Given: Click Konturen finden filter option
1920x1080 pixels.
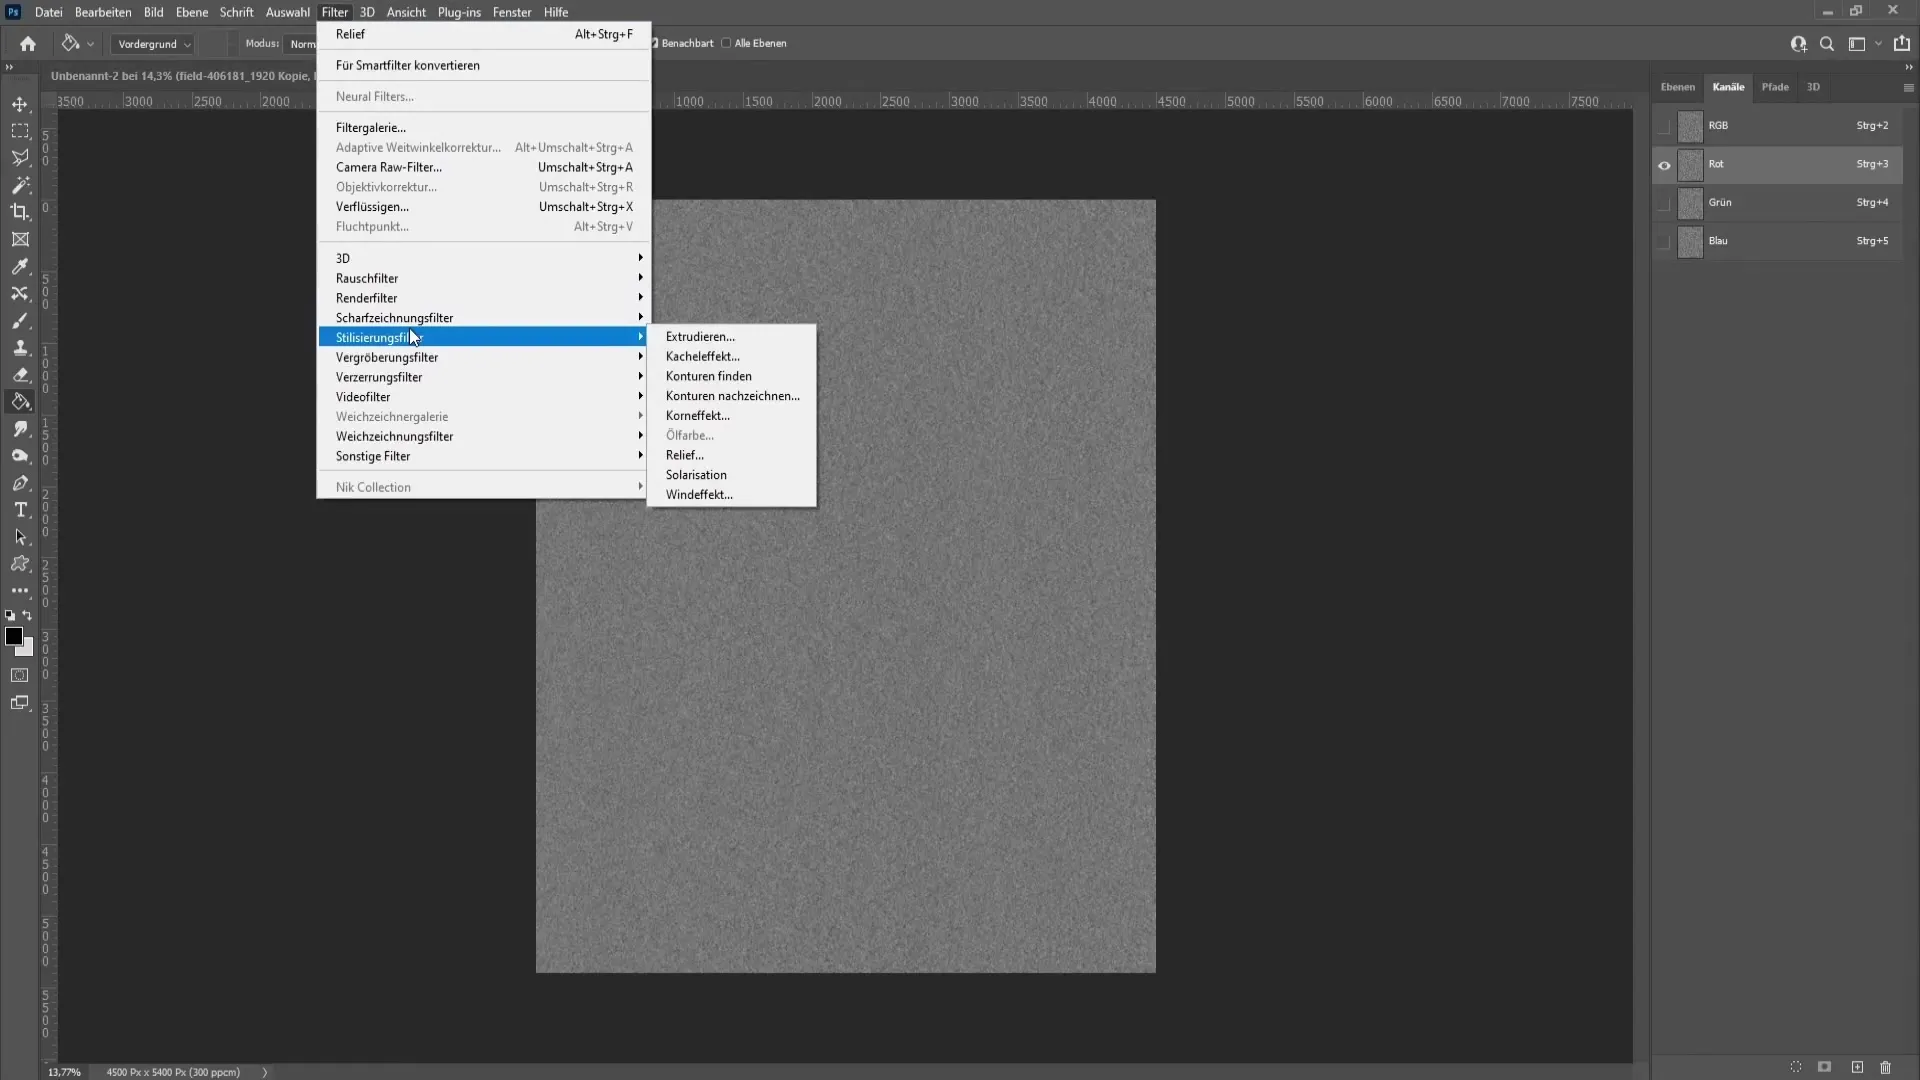Looking at the screenshot, I should point(708,376).
